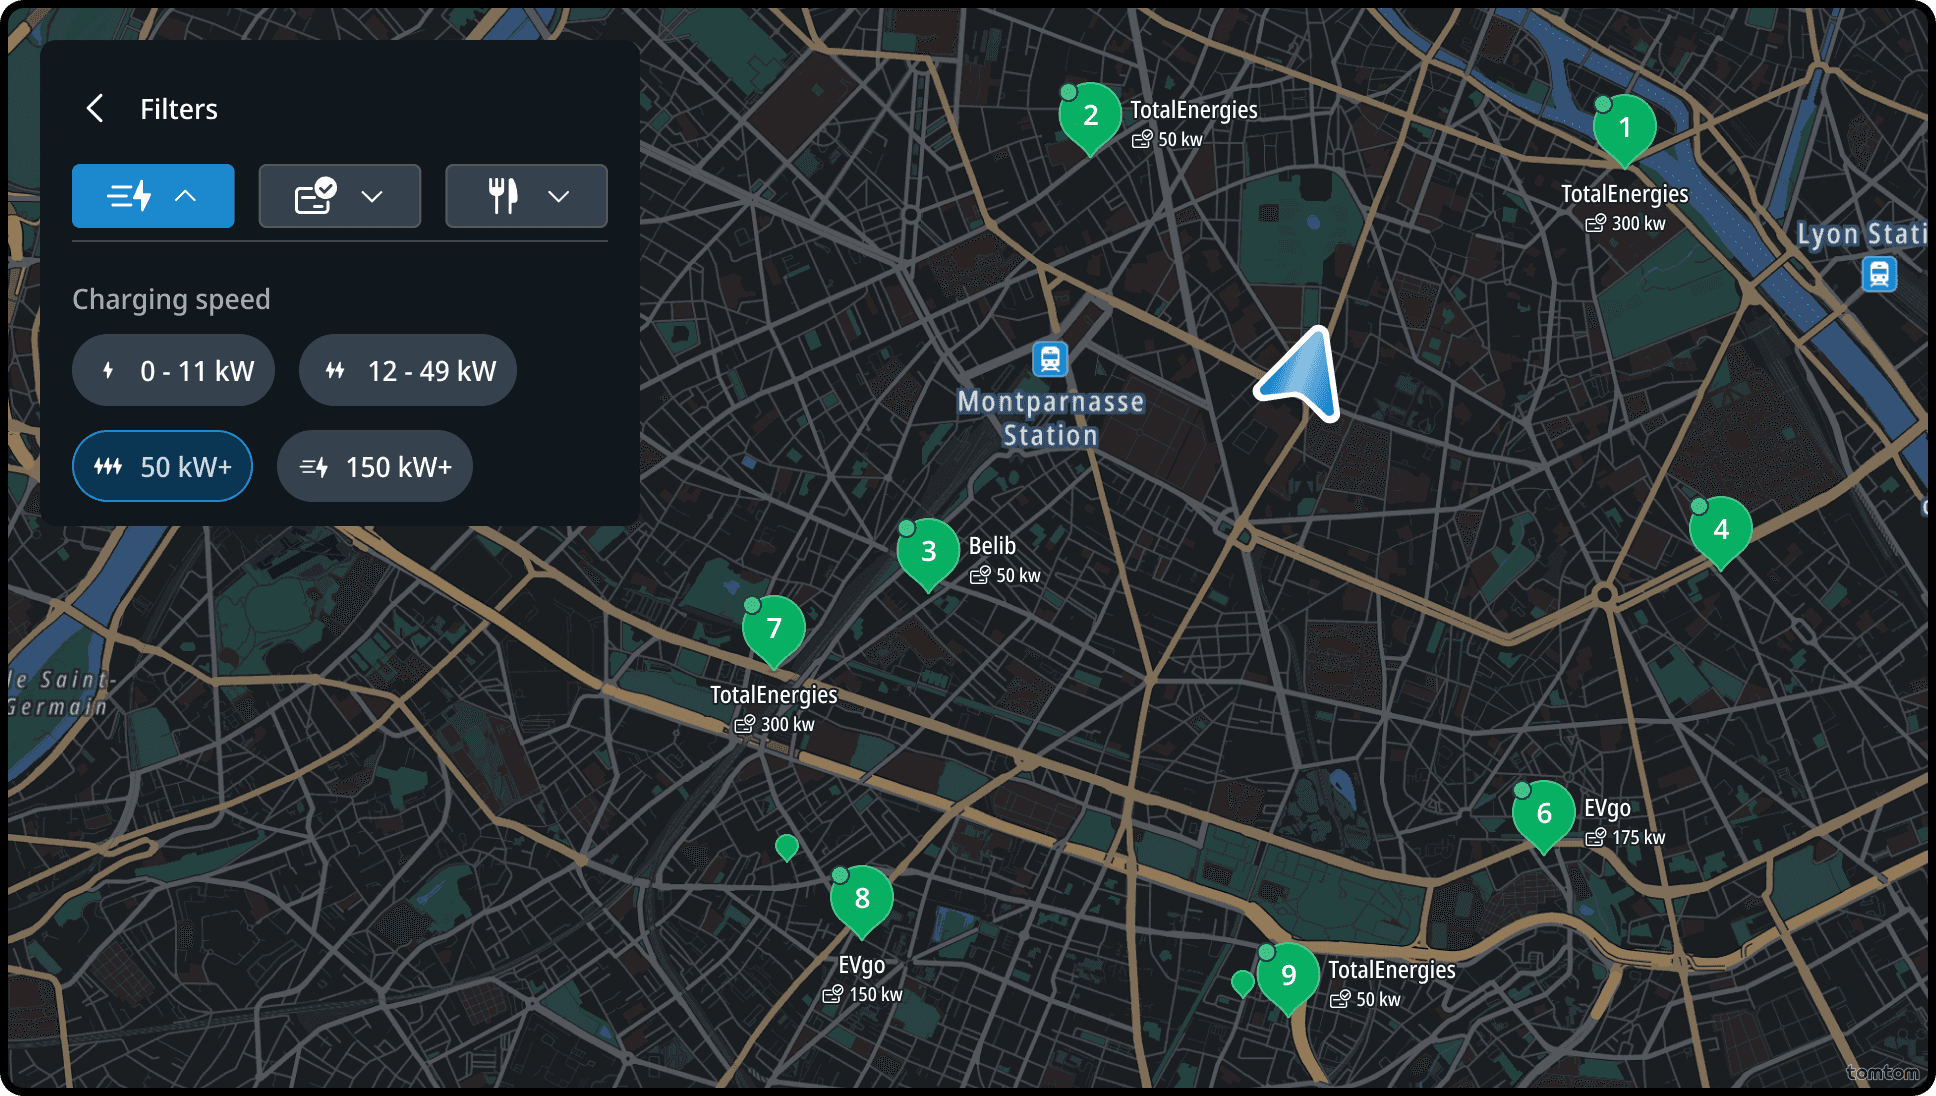Click the Lyon Station train icon
This screenshot has width=1936, height=1096.
(1878, 274)
